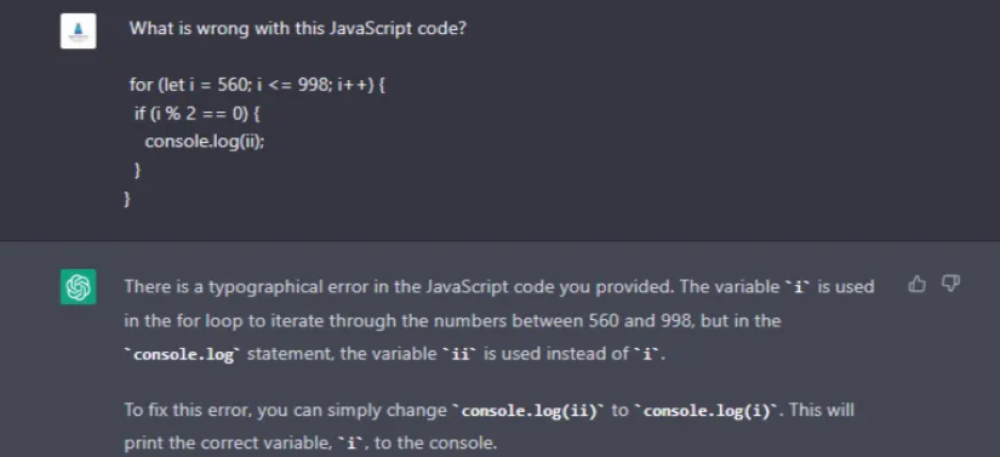
Task: Click the user profile avatar
Action: coord(79,31)
